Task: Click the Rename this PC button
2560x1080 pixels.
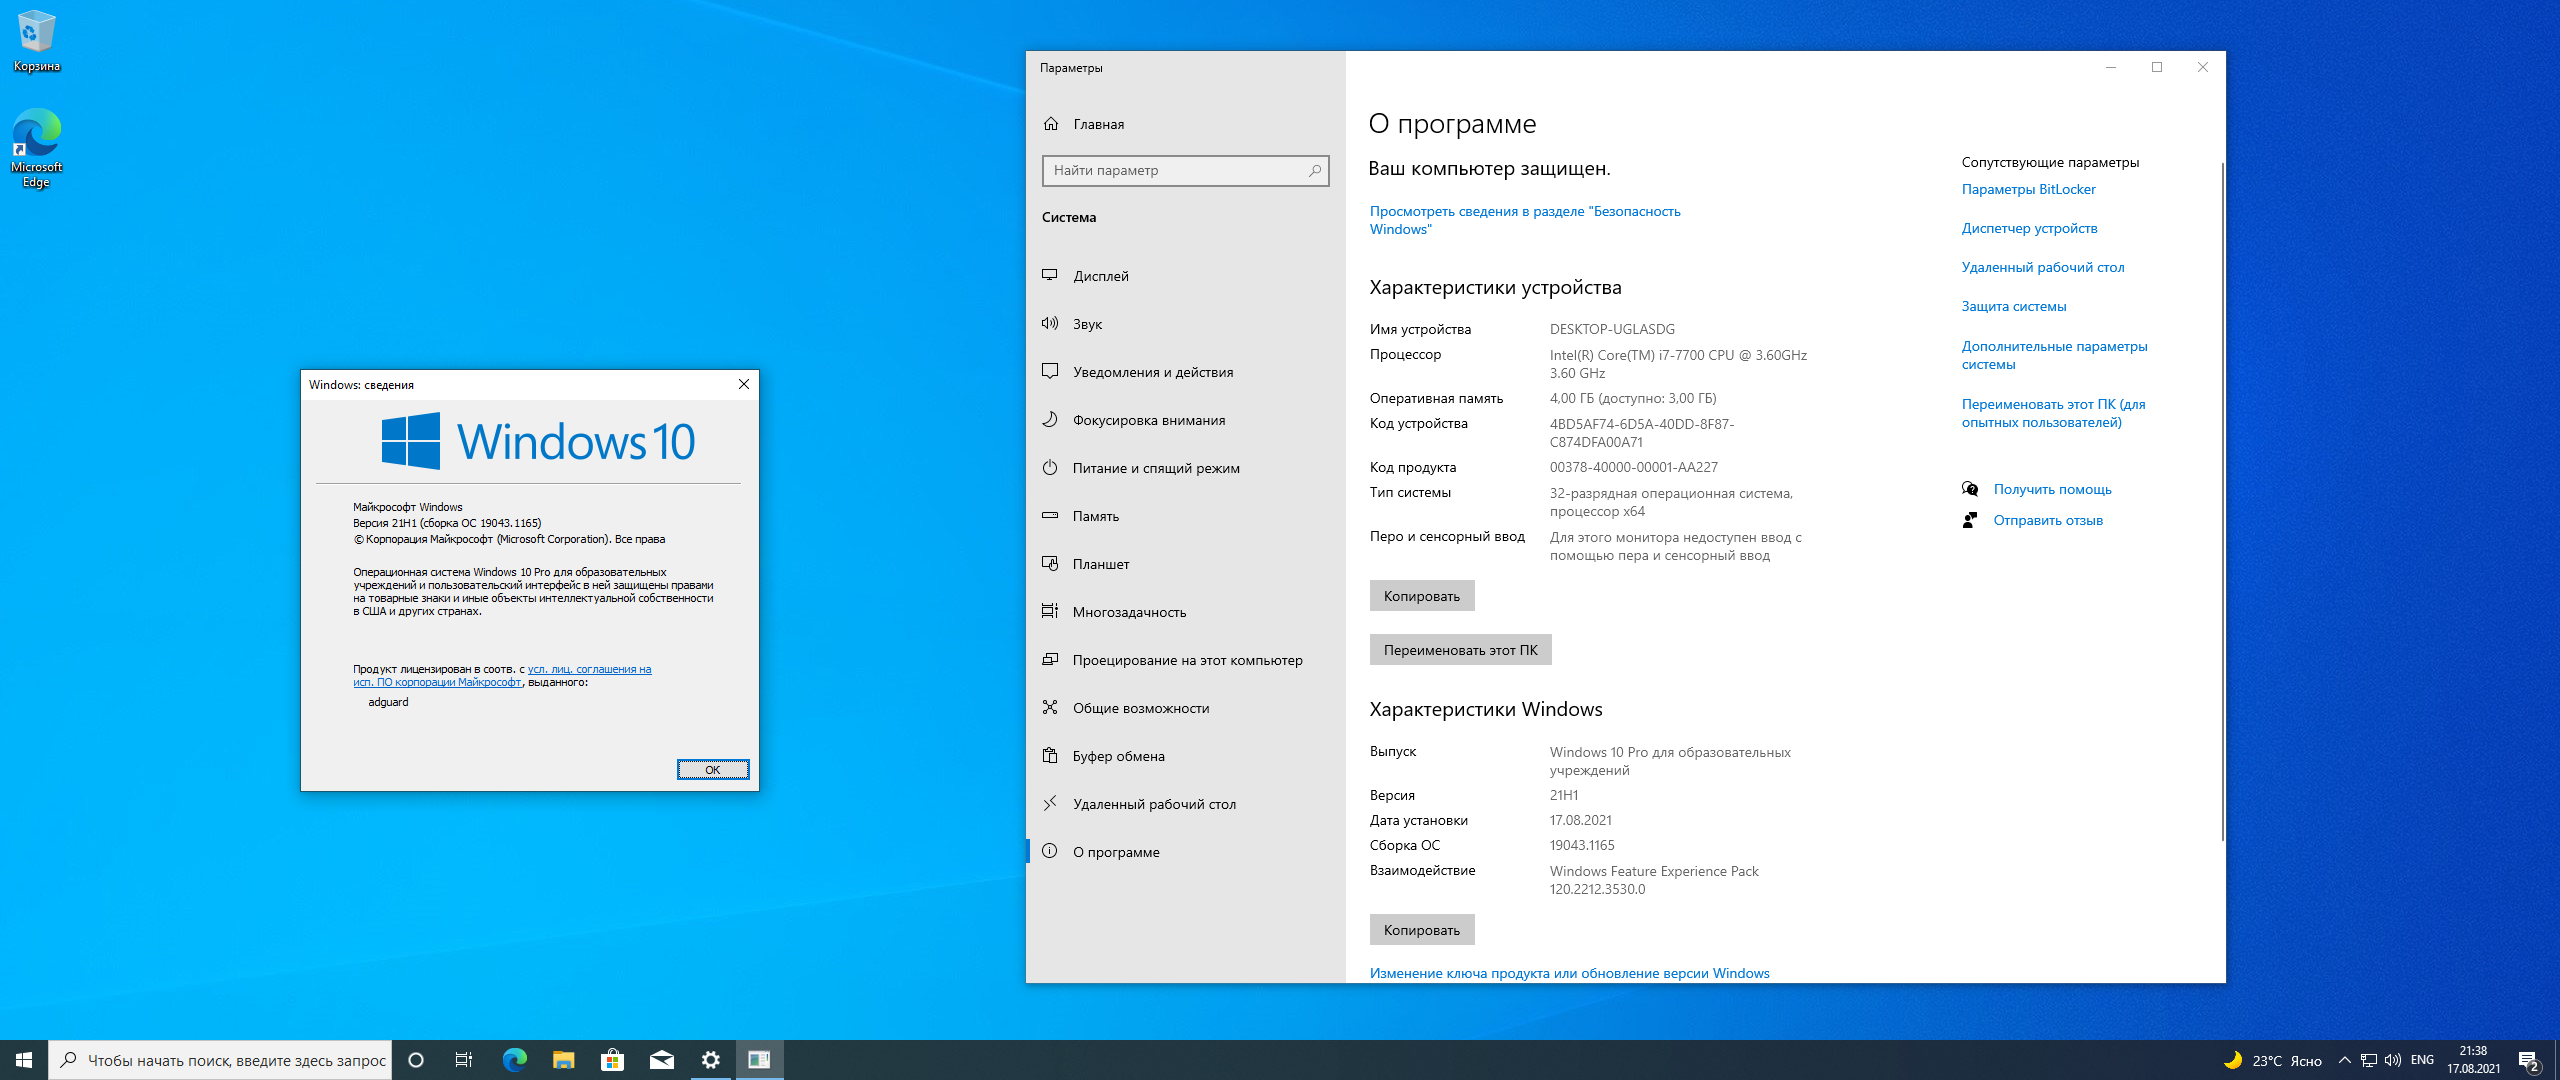Action: (x=1460, y=650)
